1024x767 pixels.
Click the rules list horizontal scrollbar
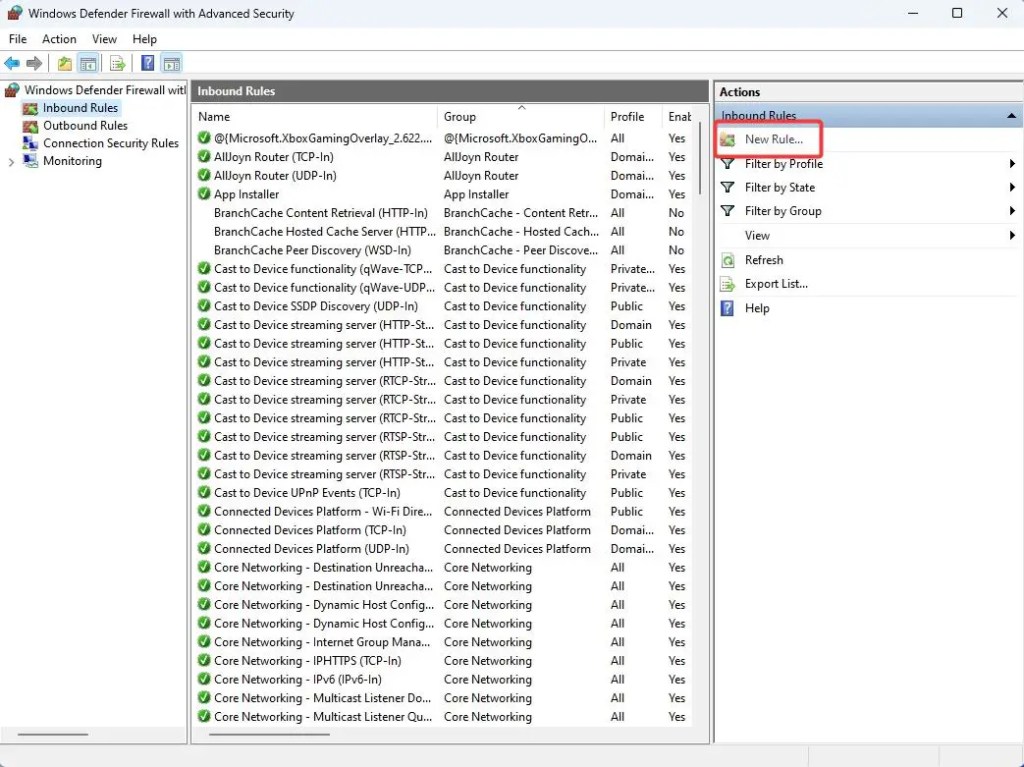click(269, 734)
